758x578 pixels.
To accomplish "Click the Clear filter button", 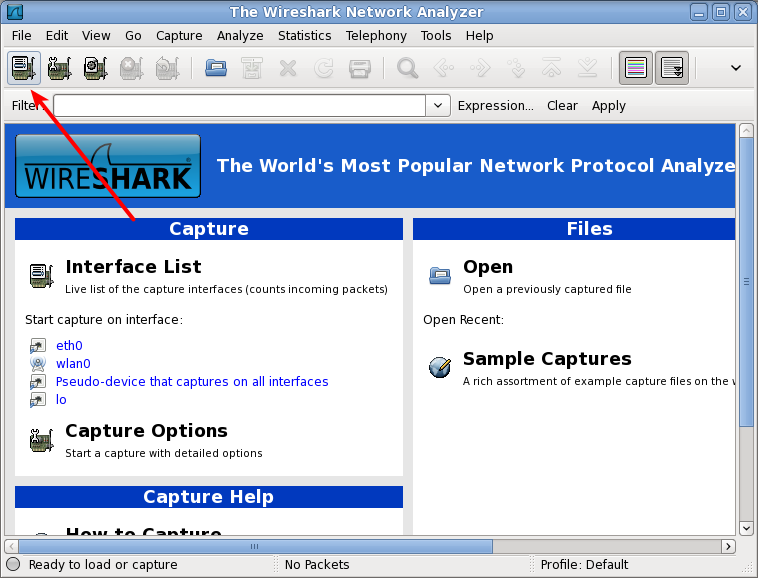I will (x=562, y=105).
